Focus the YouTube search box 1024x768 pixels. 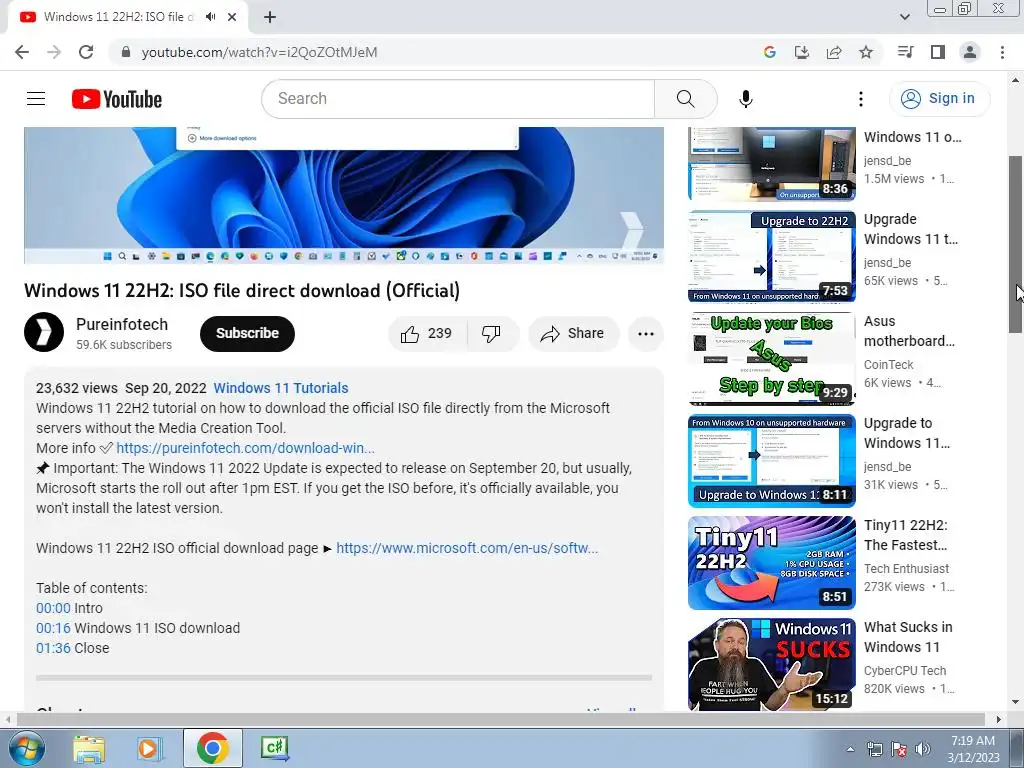coord(458,99)
